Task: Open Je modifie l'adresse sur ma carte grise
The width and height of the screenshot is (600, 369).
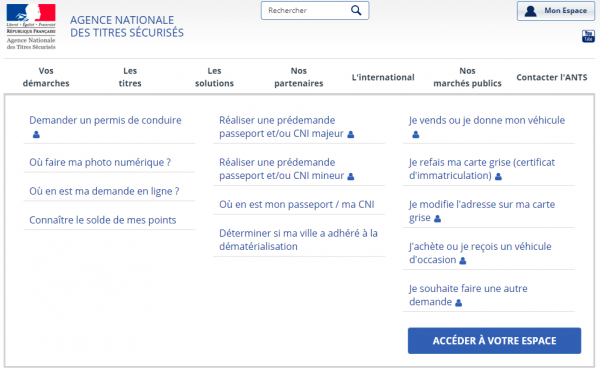Action: pos(482,211)
